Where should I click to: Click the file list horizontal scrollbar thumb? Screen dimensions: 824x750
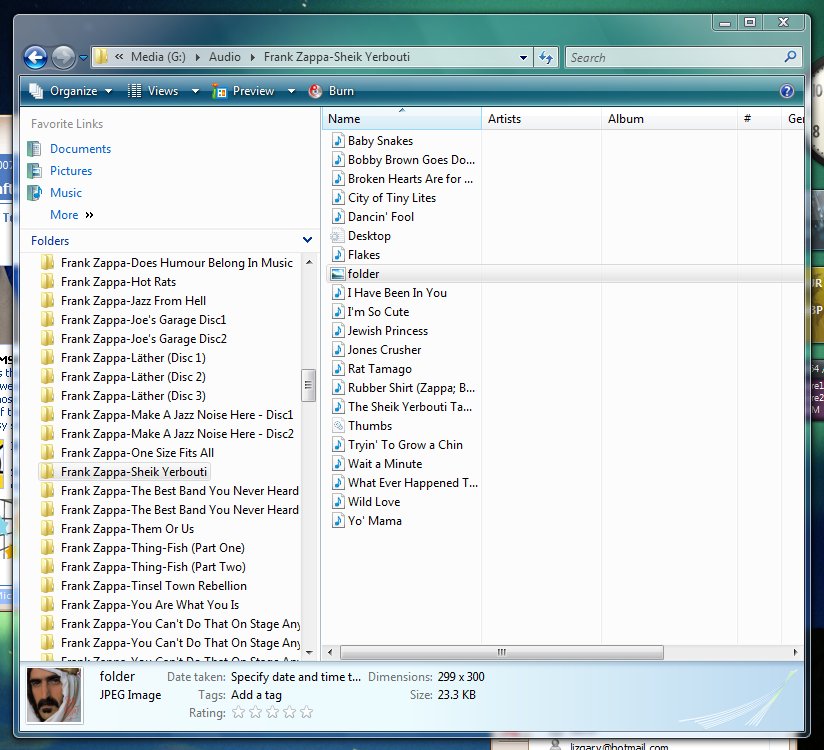point(502,652)
